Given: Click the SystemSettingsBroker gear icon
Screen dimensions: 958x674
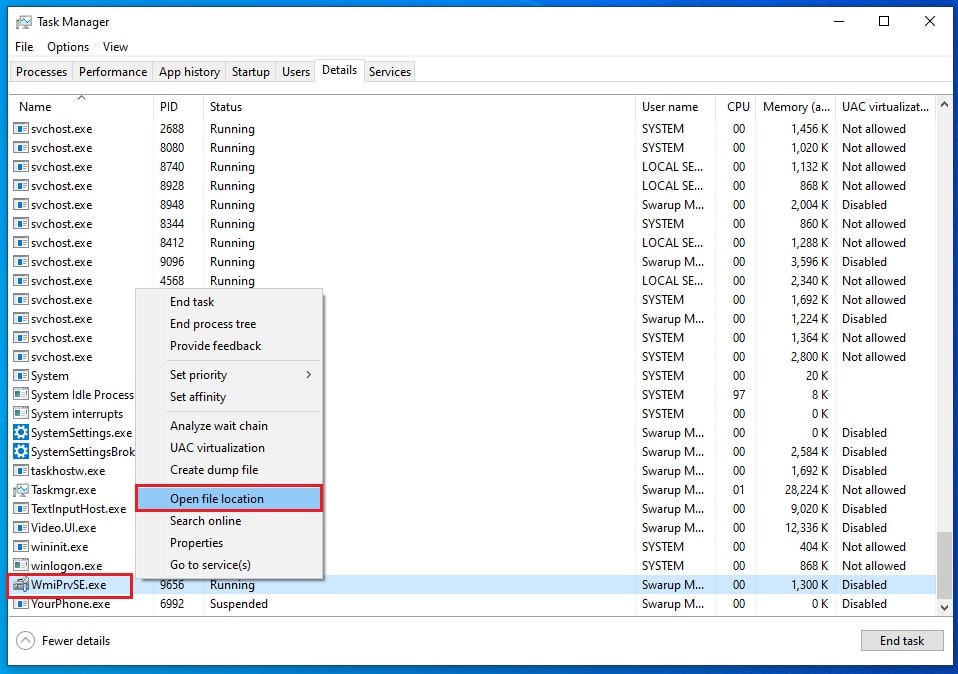Looking at the screenshot, I should click(21, 452).
